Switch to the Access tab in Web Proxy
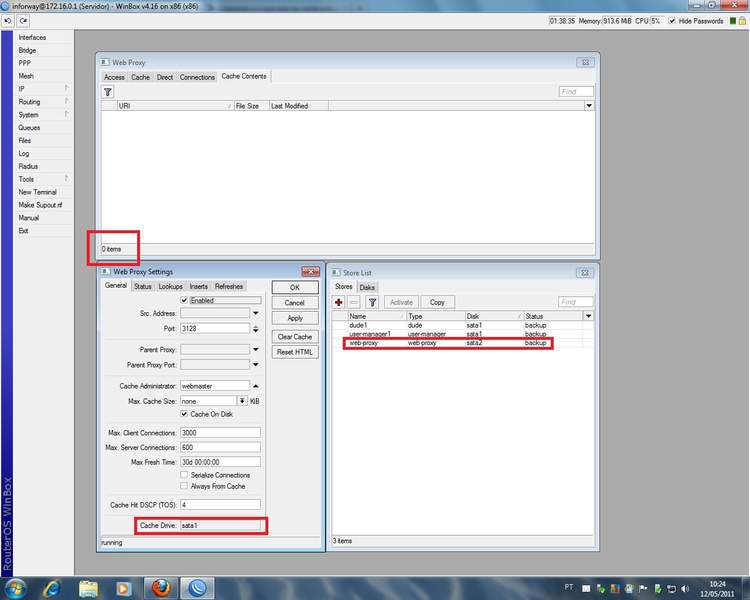 114,77
